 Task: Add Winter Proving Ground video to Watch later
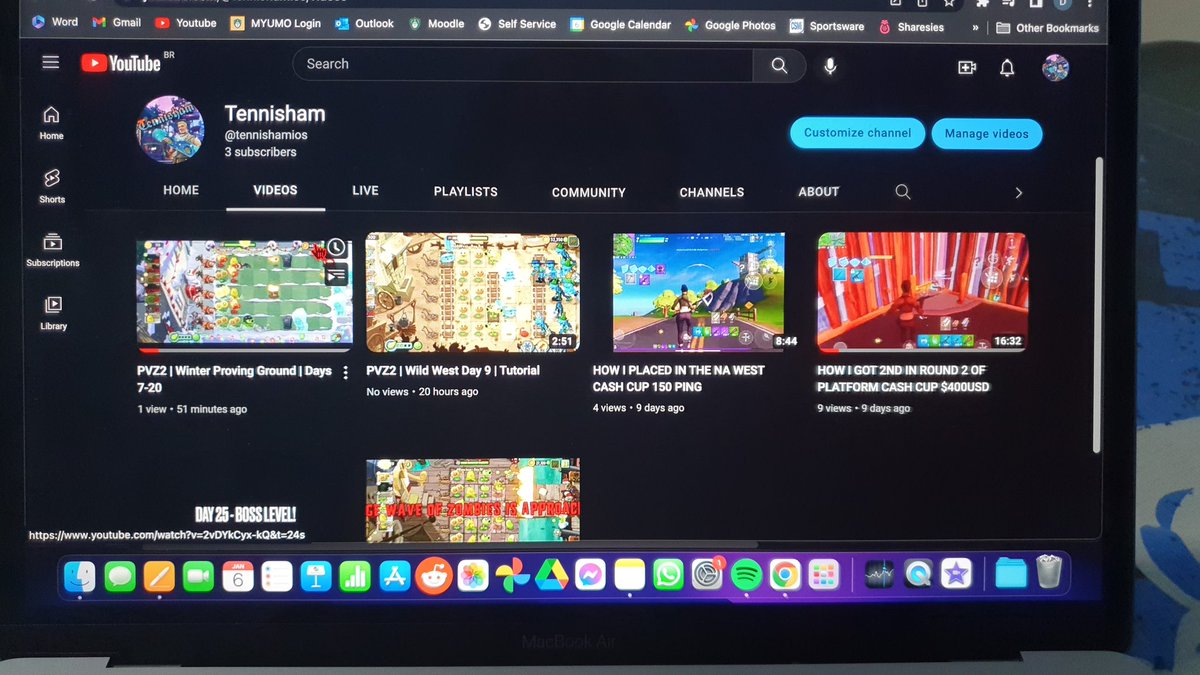click(336, 247)
